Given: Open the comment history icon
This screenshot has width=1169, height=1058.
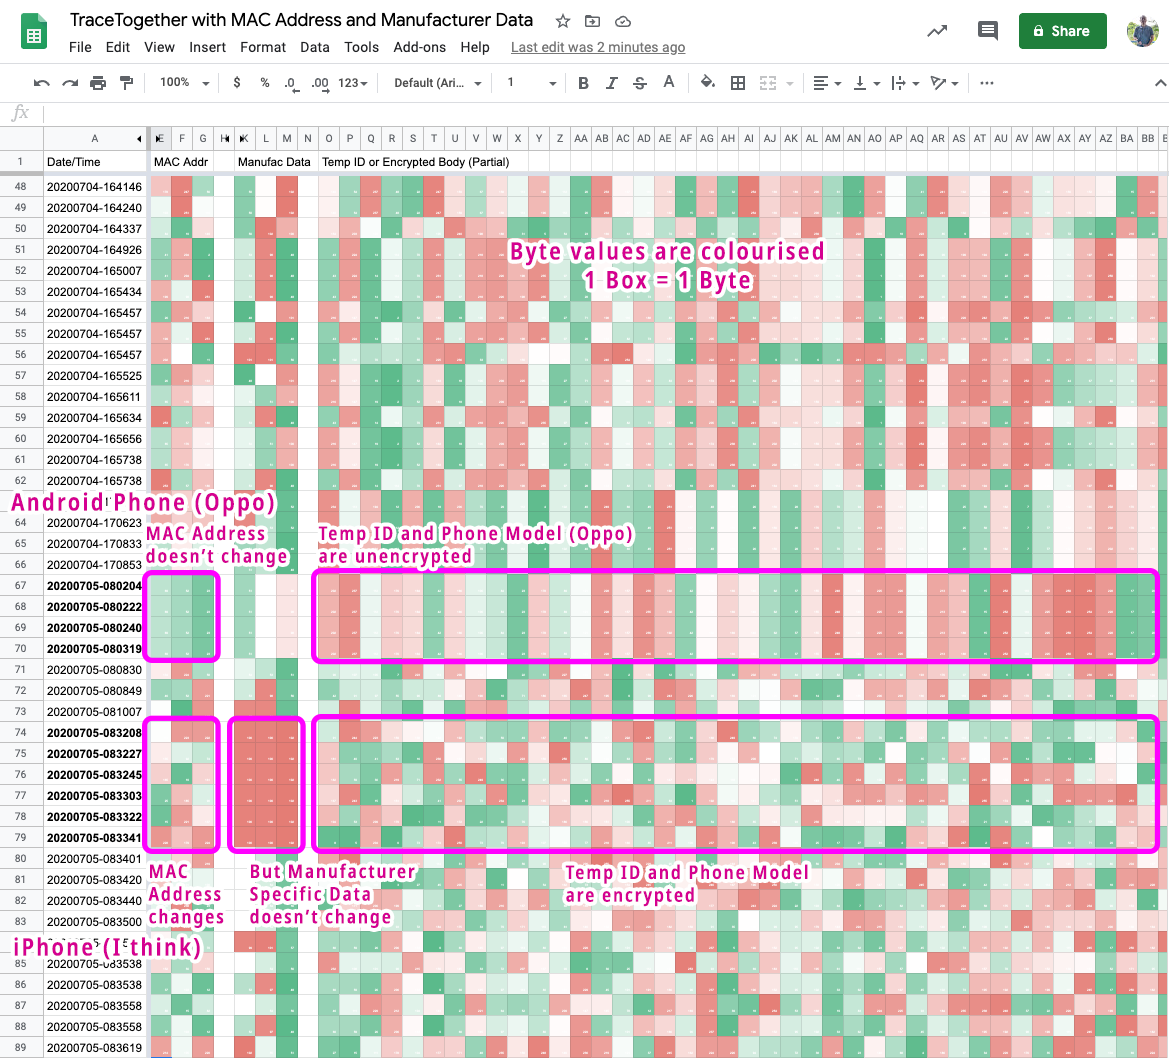Looking at the screenshot, I should 988,31.
